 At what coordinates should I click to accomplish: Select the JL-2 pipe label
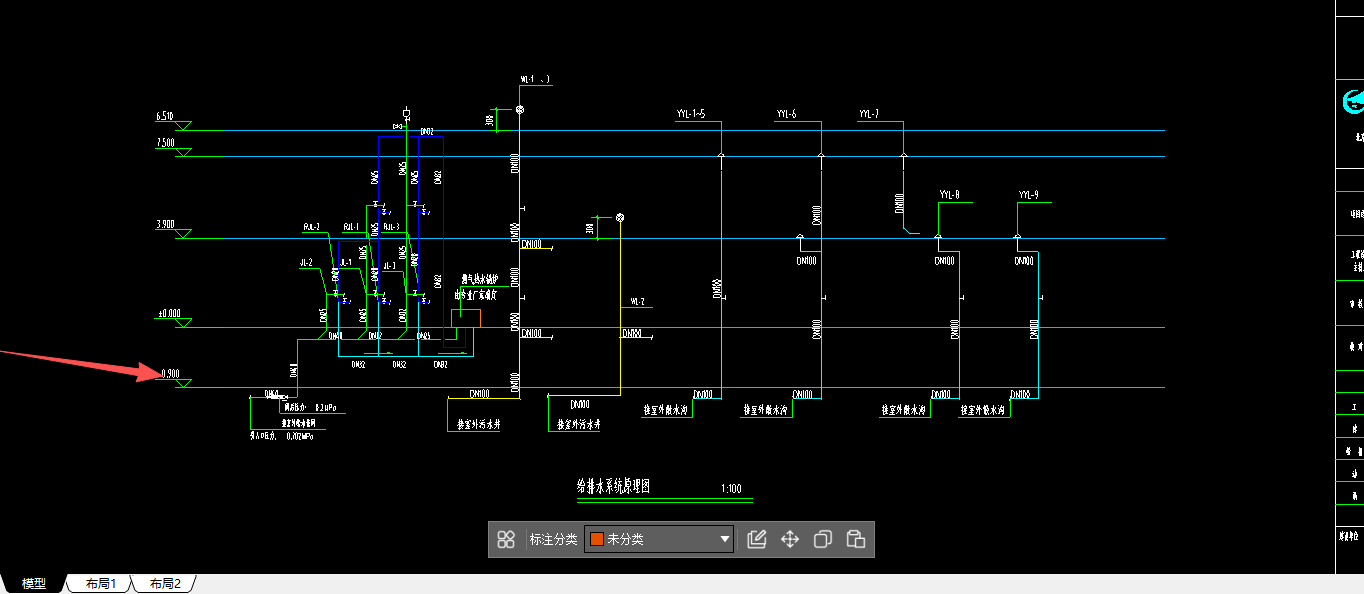click(306, 263)
